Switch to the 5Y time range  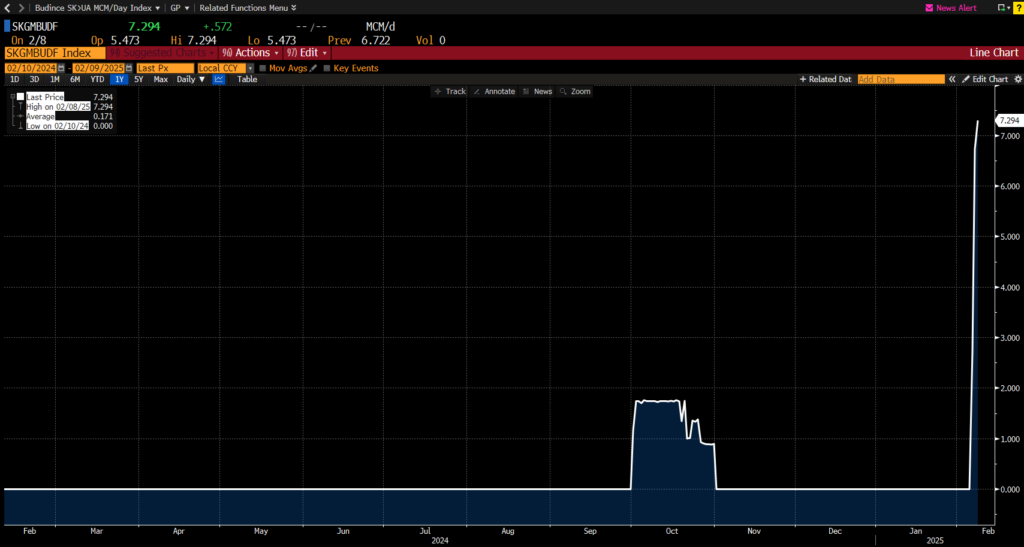click(138, 79)
